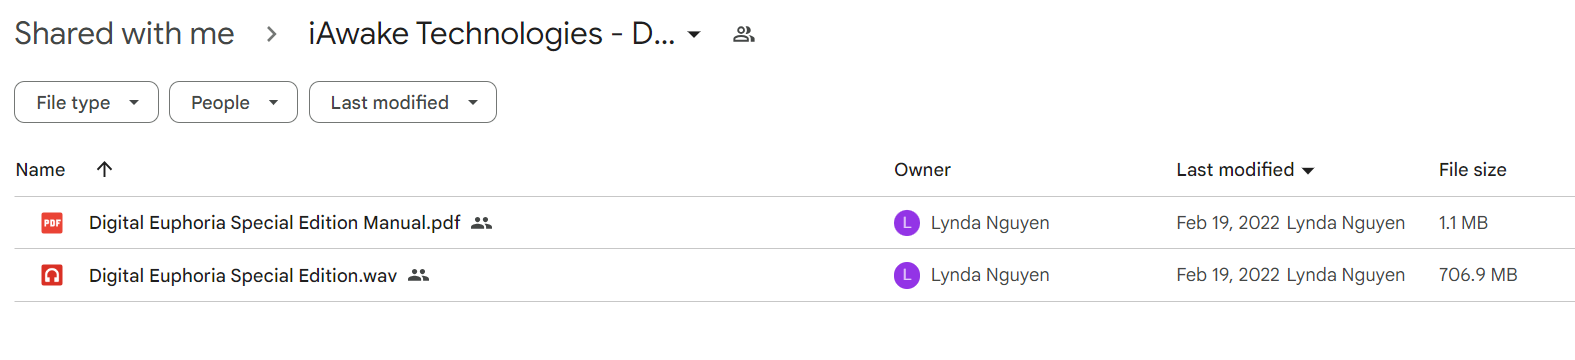
Task: Click the purple L avatar in the first row
Action: click(x=907, y=223)
